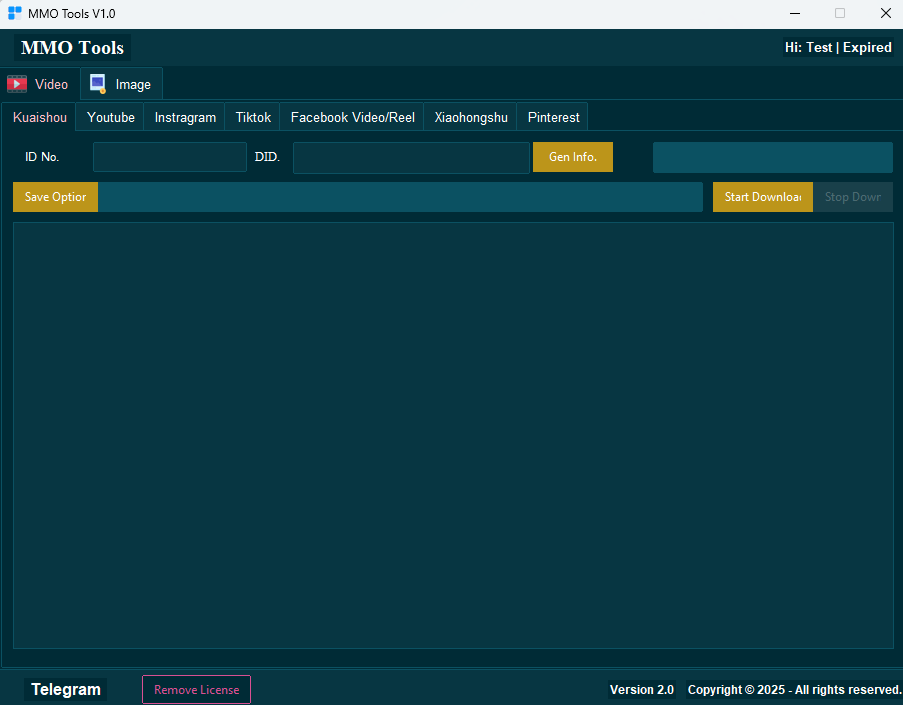Viewport: 903px width, 705px height.
Task: Click the ID No. label
Action: (x=41, y=157)
